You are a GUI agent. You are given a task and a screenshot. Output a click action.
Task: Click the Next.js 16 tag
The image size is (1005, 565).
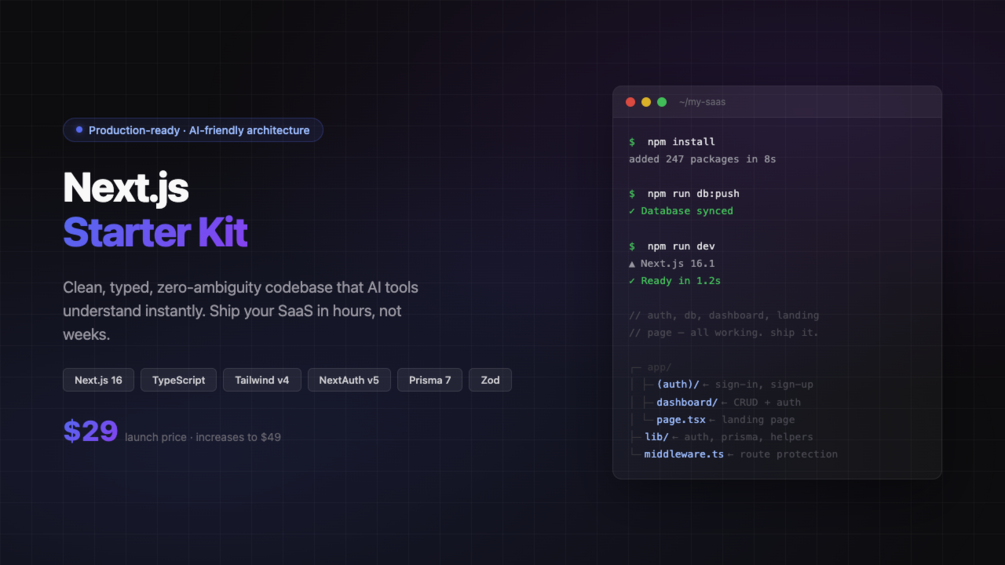(x=98, y=380)
